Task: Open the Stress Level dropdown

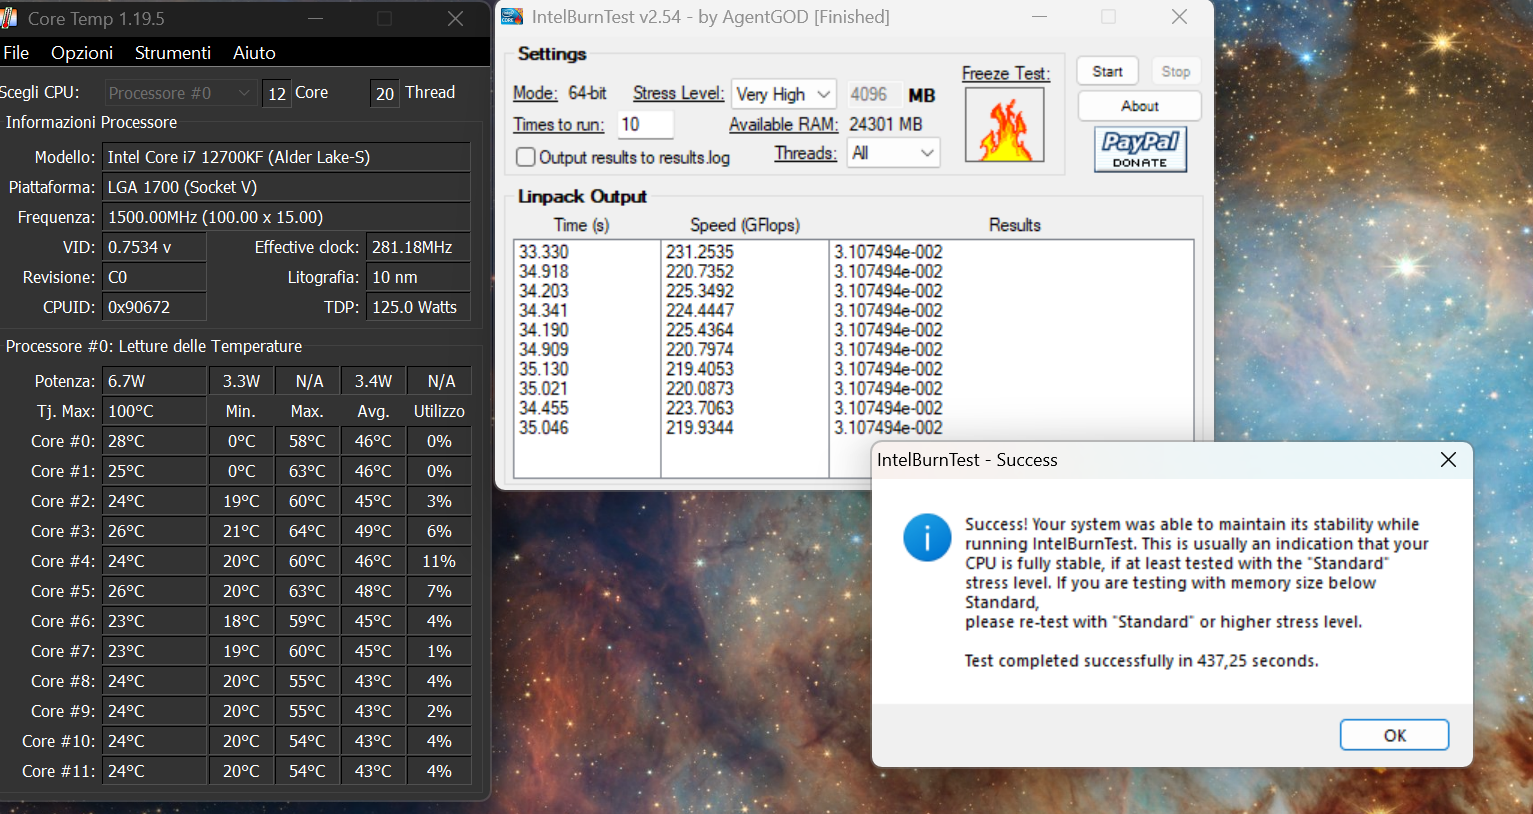Action: [784, 94]
